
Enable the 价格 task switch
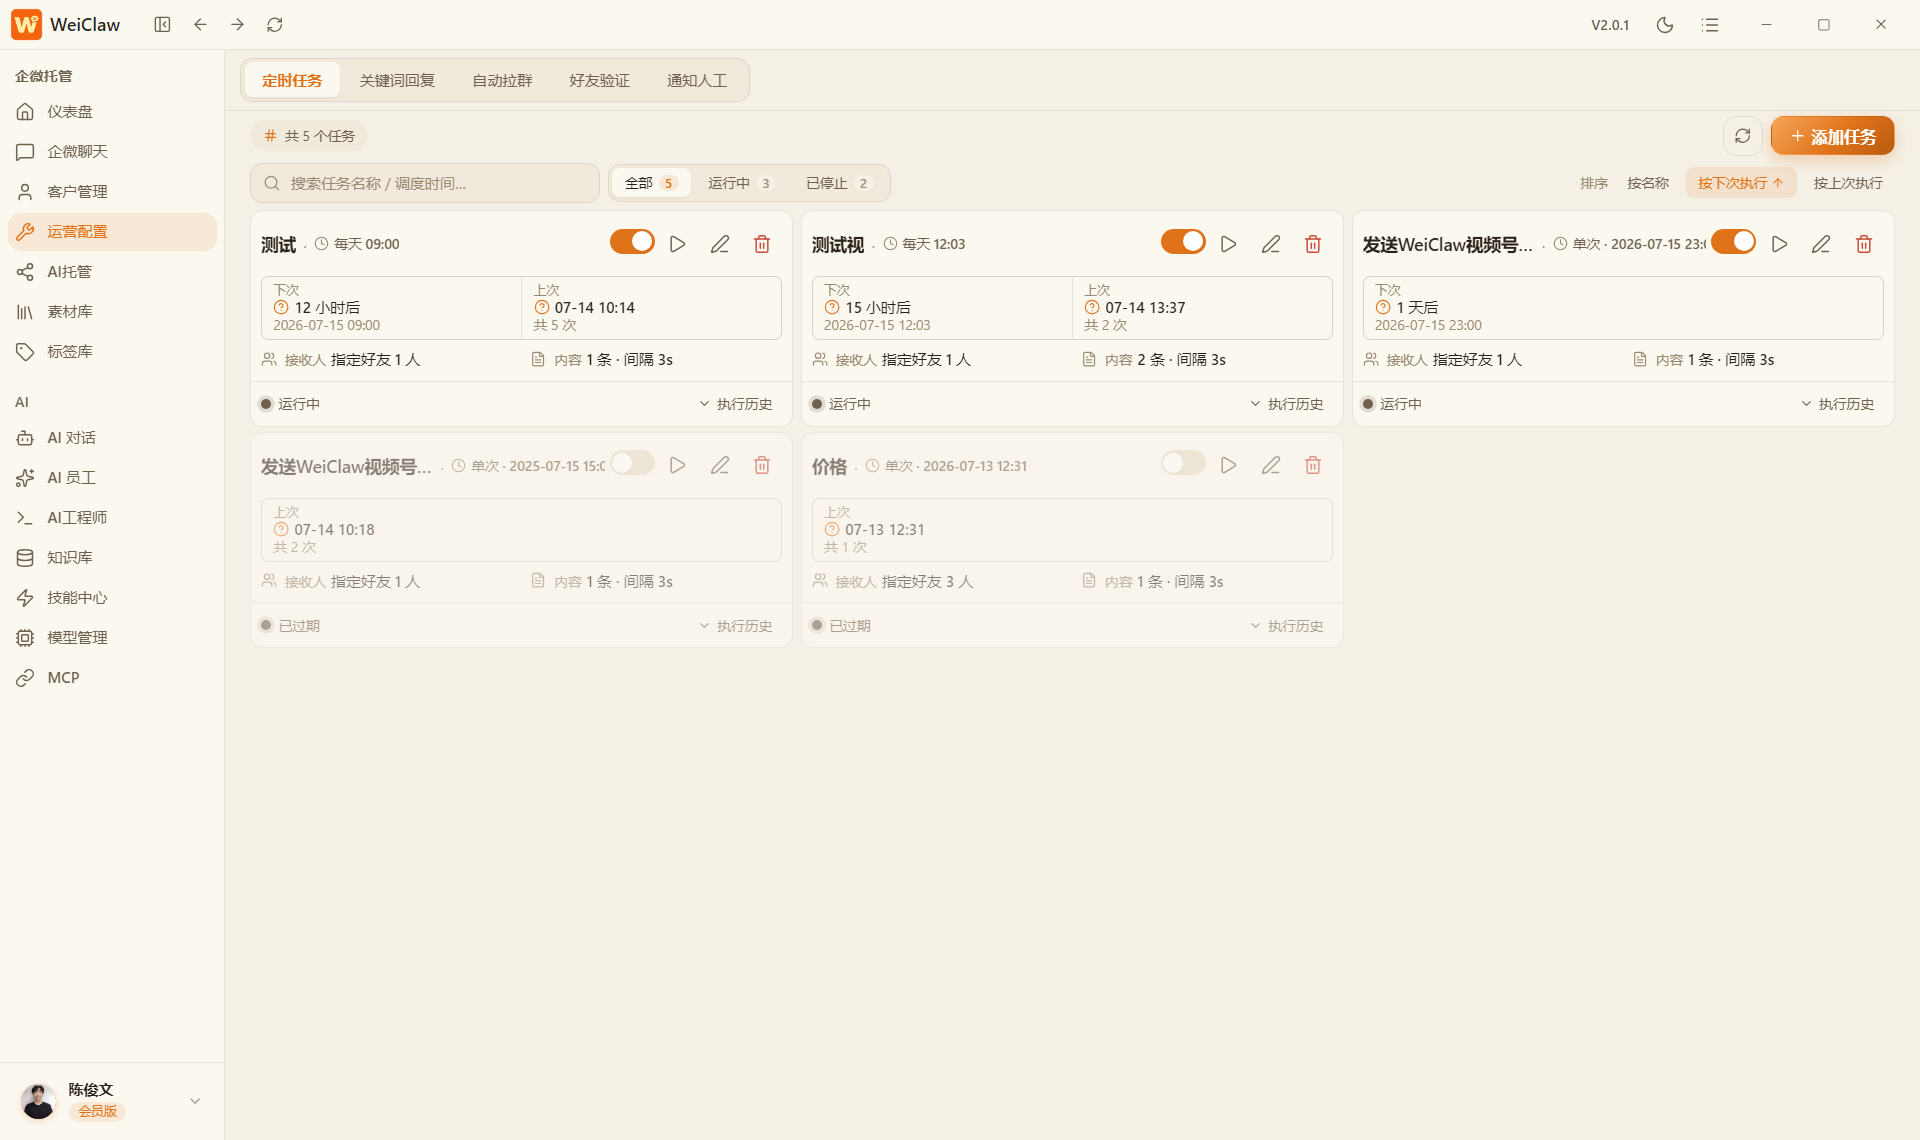[1183, 463]
